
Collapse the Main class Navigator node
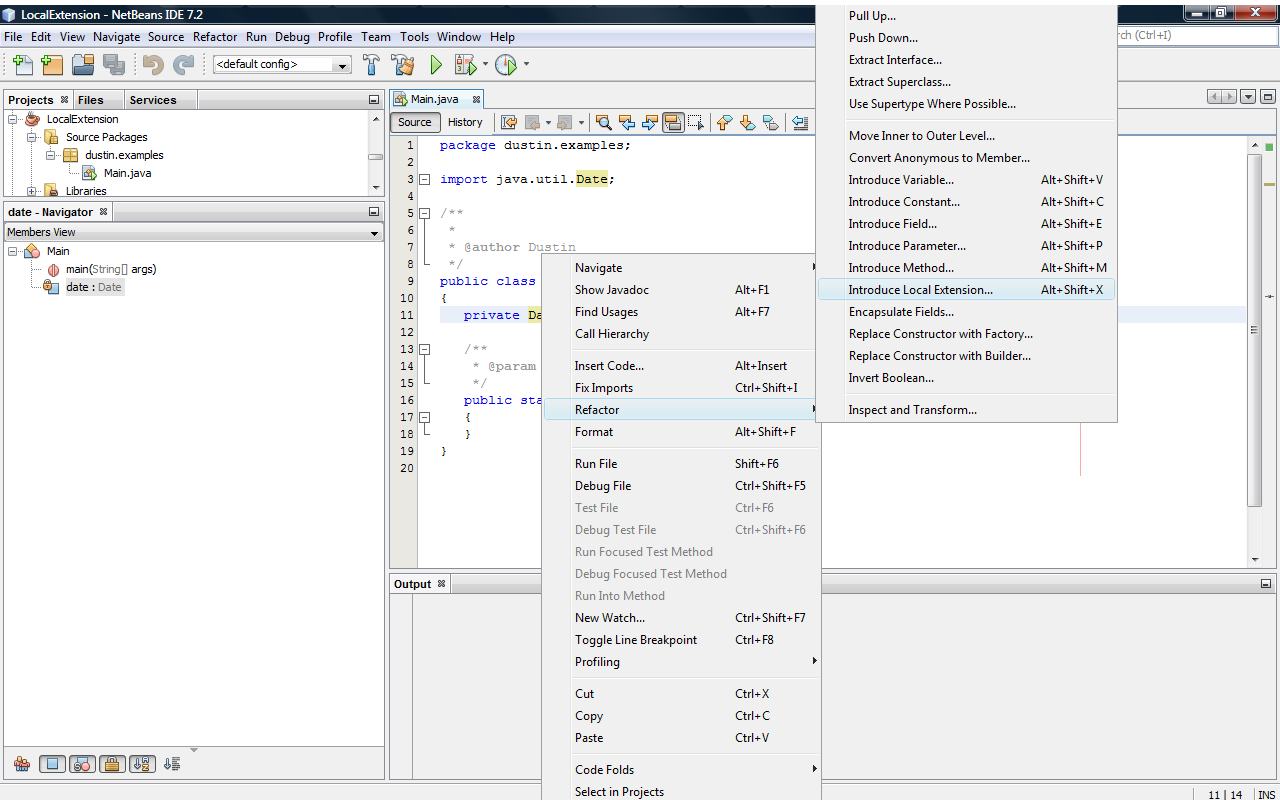tap(14, 251)
